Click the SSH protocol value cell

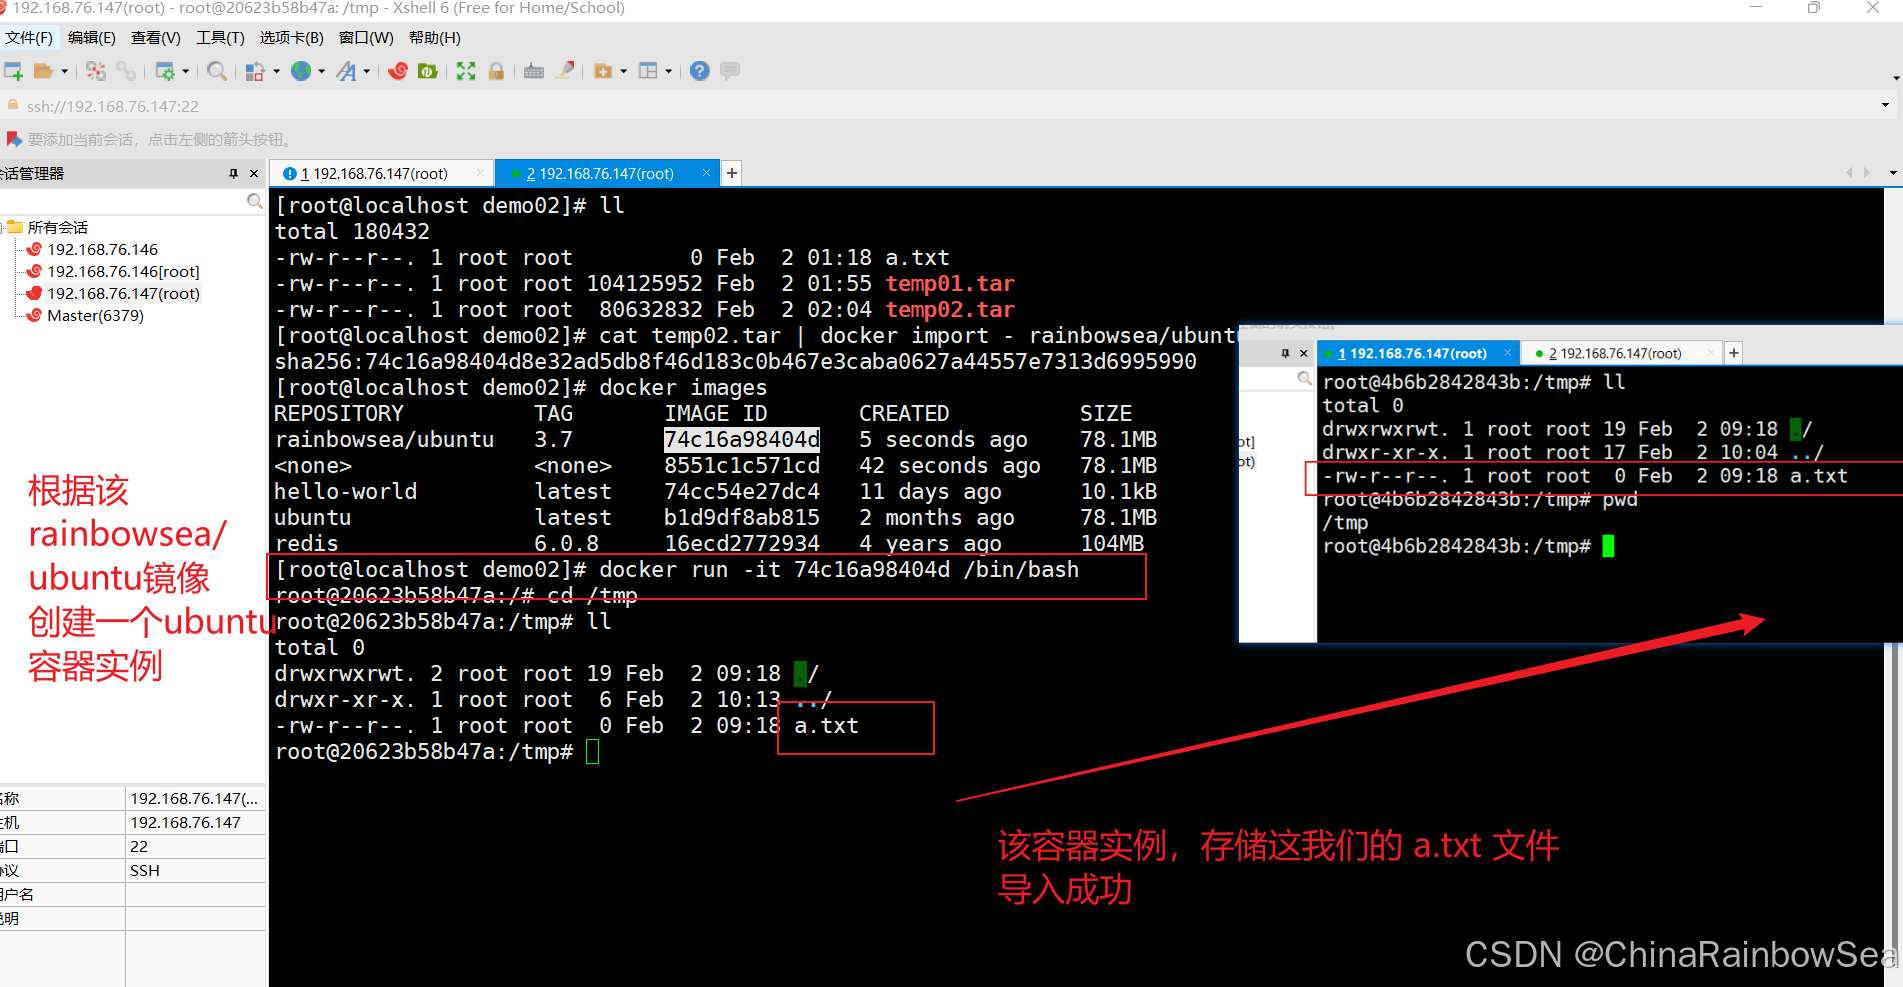tap(196, 871)
